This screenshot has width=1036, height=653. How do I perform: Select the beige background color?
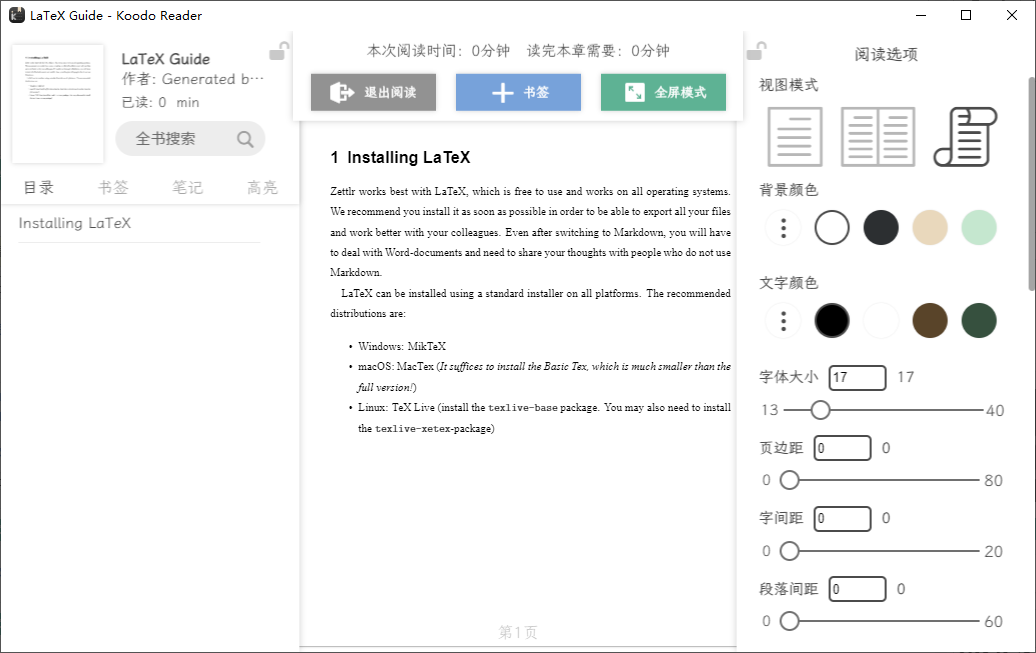[x=930, y=227]
